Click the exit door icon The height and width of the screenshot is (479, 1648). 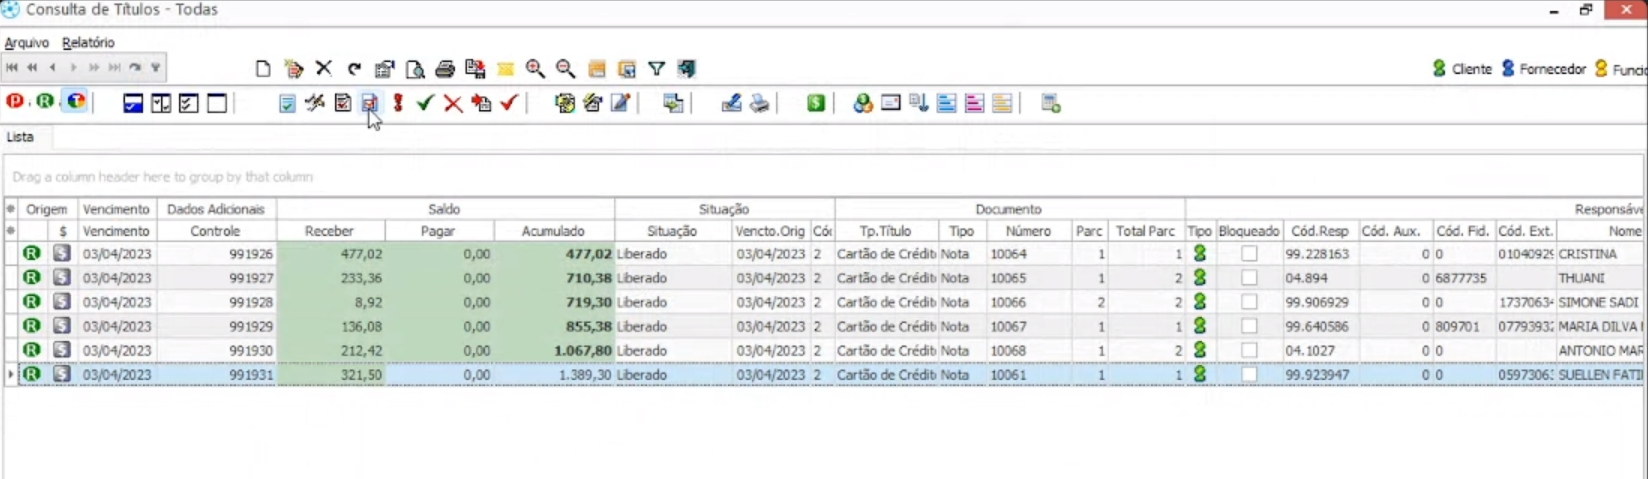point(686,69)
